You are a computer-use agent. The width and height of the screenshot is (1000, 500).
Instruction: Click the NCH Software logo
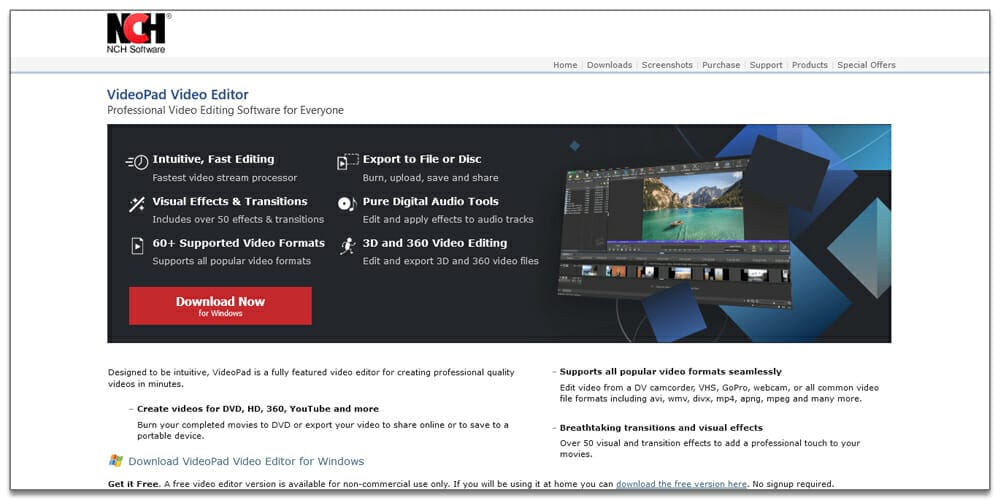[138, 33]
